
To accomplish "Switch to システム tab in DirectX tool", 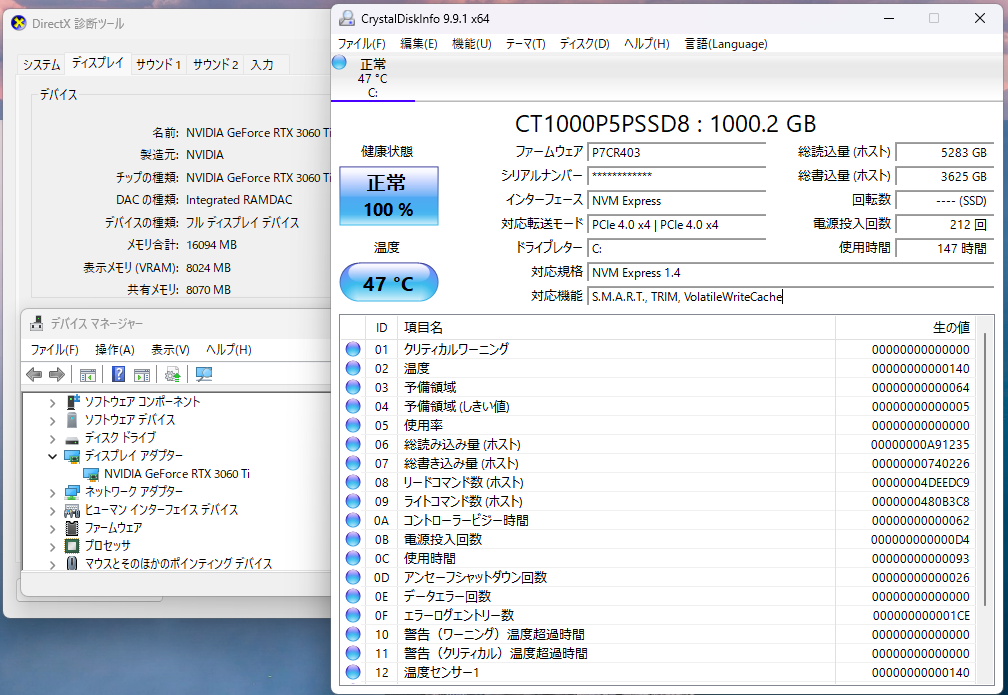I will tap(42, 64).
